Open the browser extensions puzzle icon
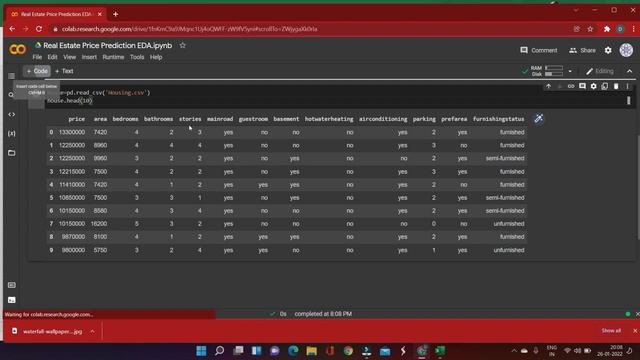Viewport: 640px width, 360px height. (607, 29)
